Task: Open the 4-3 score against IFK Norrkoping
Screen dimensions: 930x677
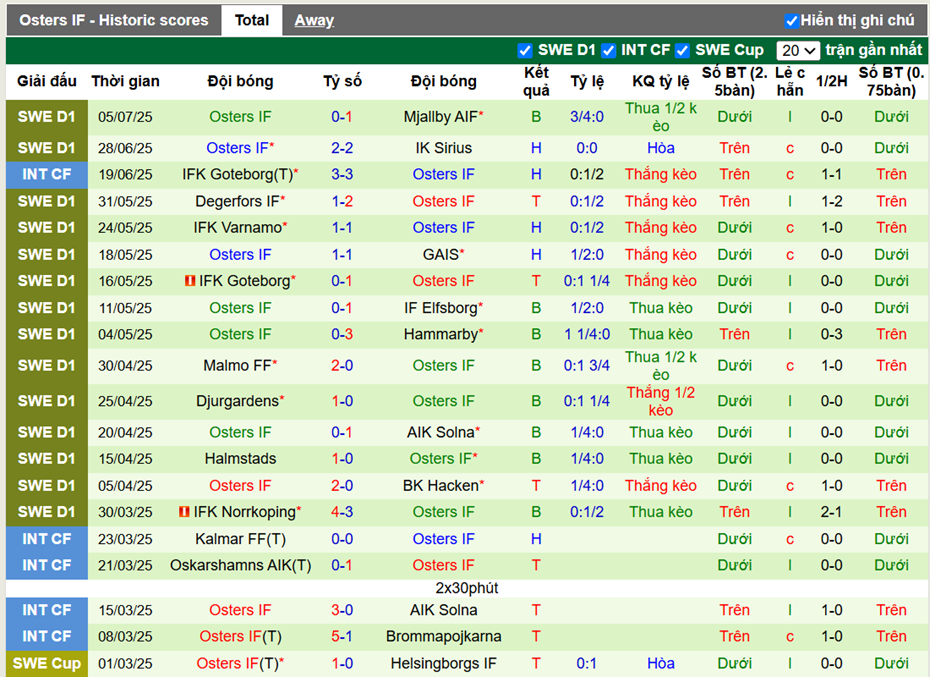Action: click(x=342, y=511)
